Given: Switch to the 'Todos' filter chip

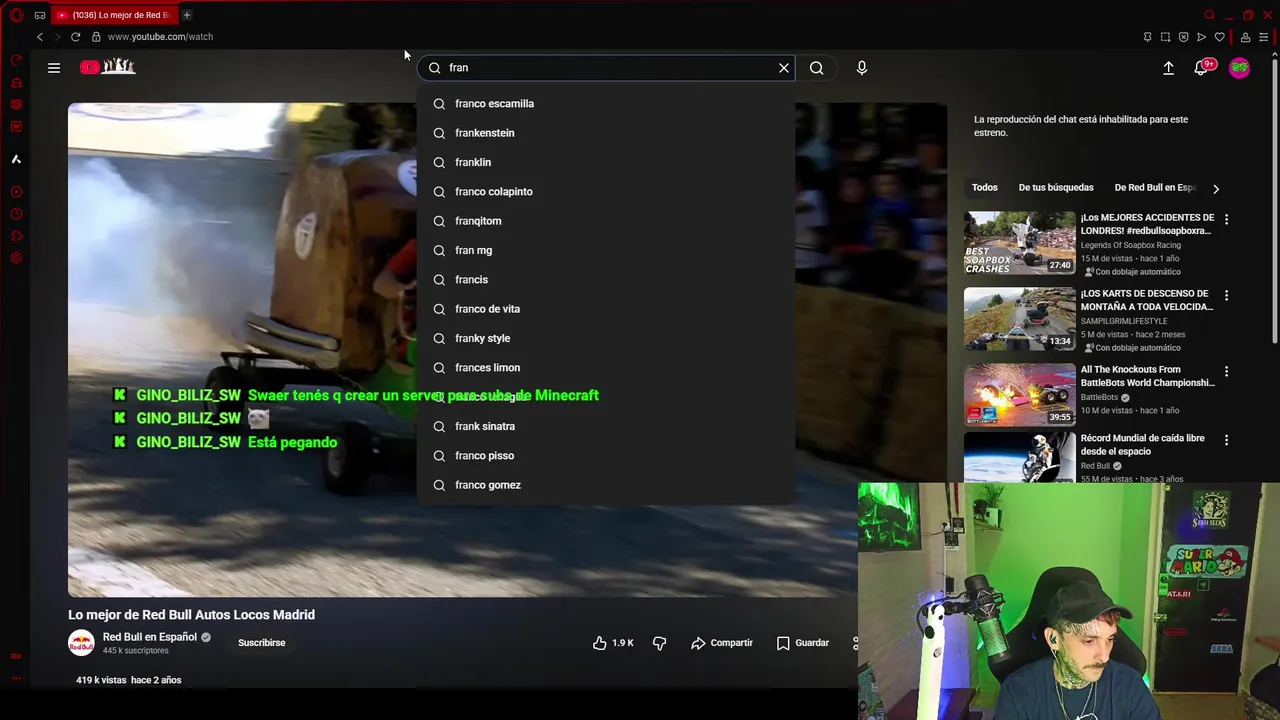Looking at the screenshot, I should pyautogui.click(x=985, y=188).
